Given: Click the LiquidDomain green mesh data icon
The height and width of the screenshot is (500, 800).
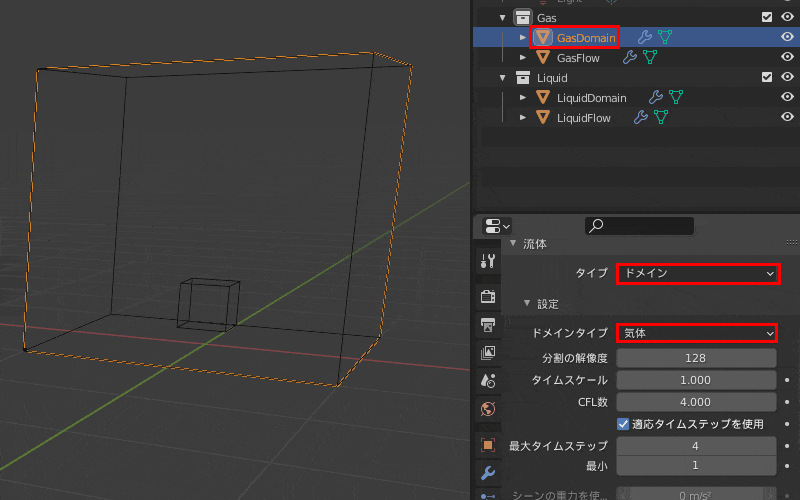Looking at the screenshot, I should pos(676,97).
